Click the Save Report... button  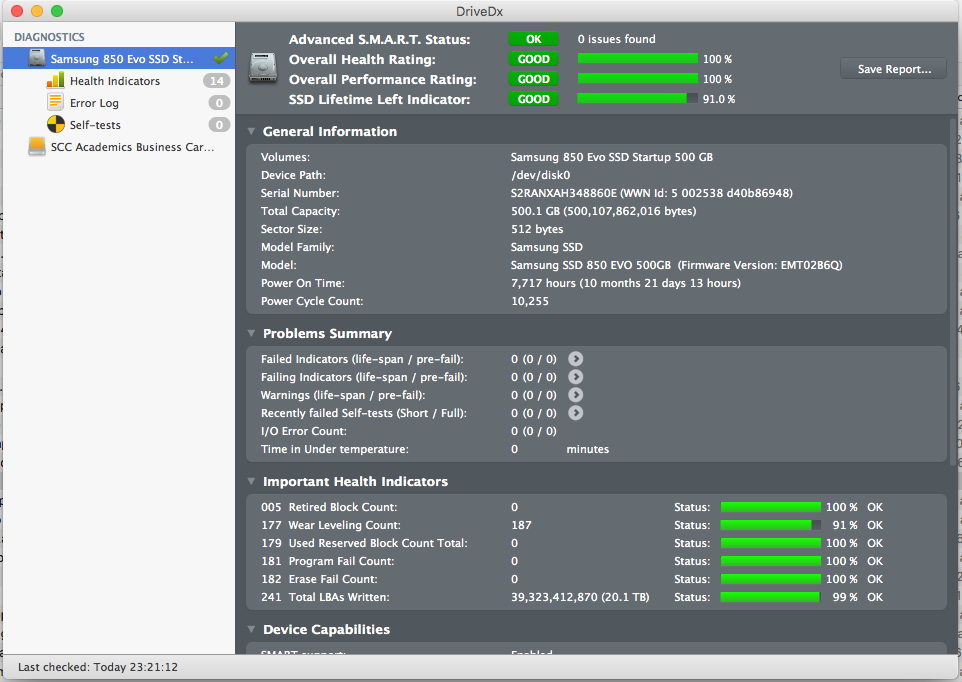(893, 69)
